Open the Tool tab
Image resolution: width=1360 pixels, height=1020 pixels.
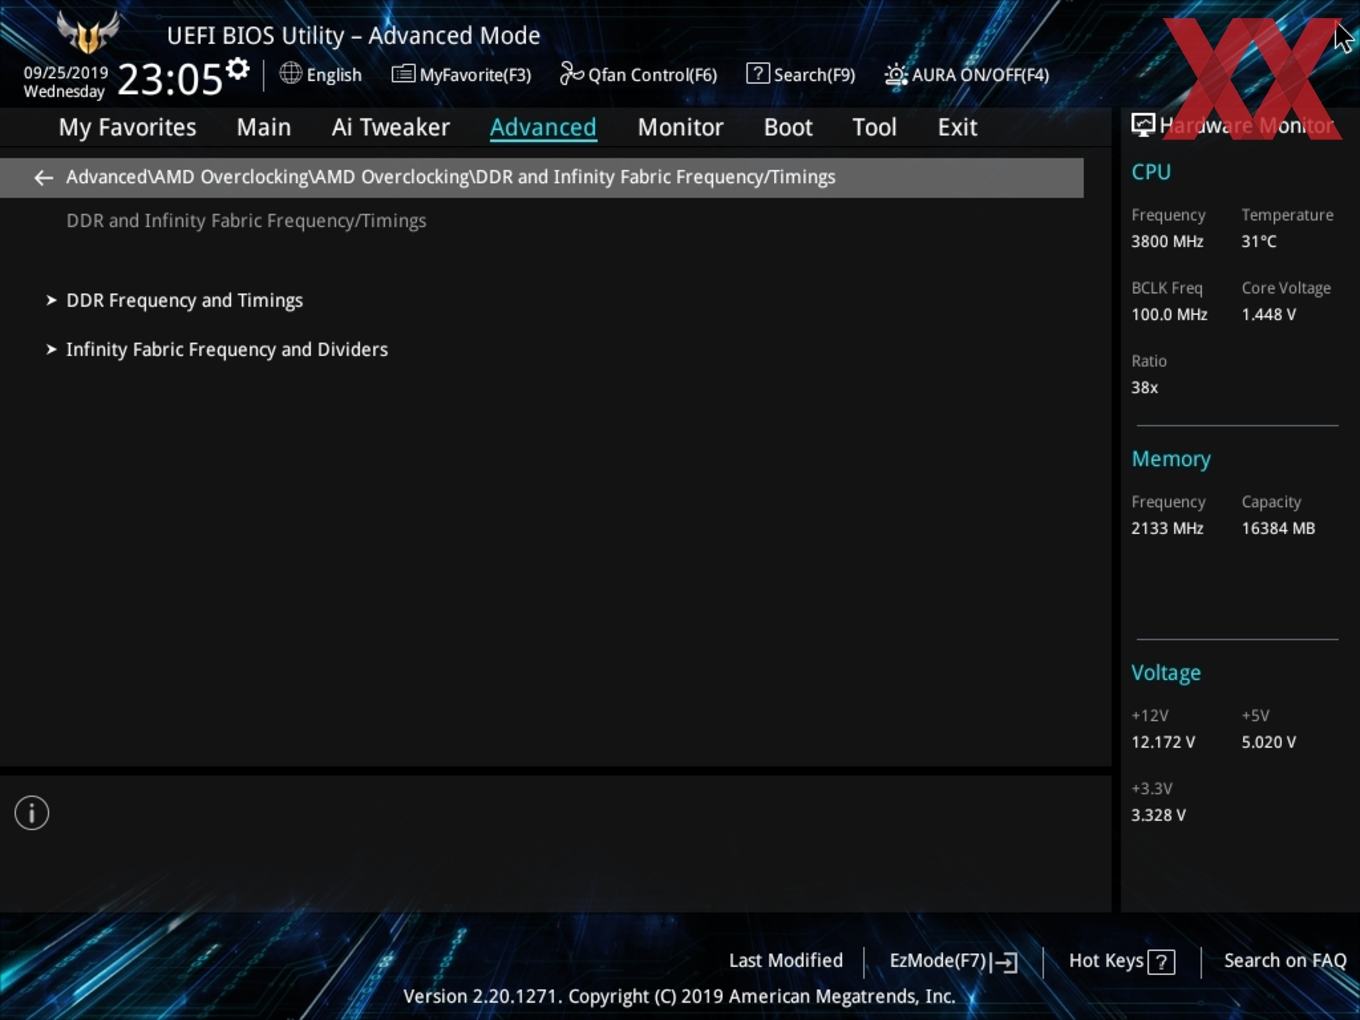pyautogui.click(x=875, y=127)
